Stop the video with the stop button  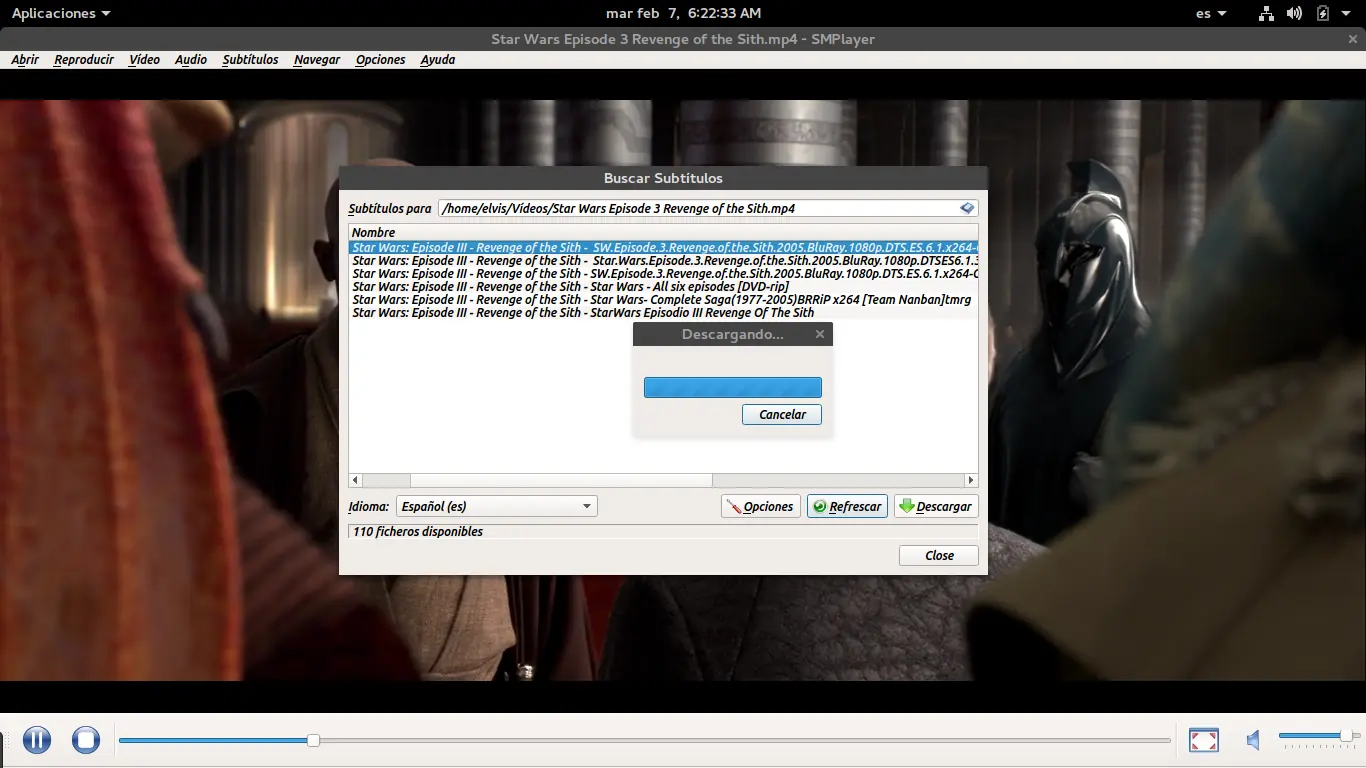click(86, 740)
